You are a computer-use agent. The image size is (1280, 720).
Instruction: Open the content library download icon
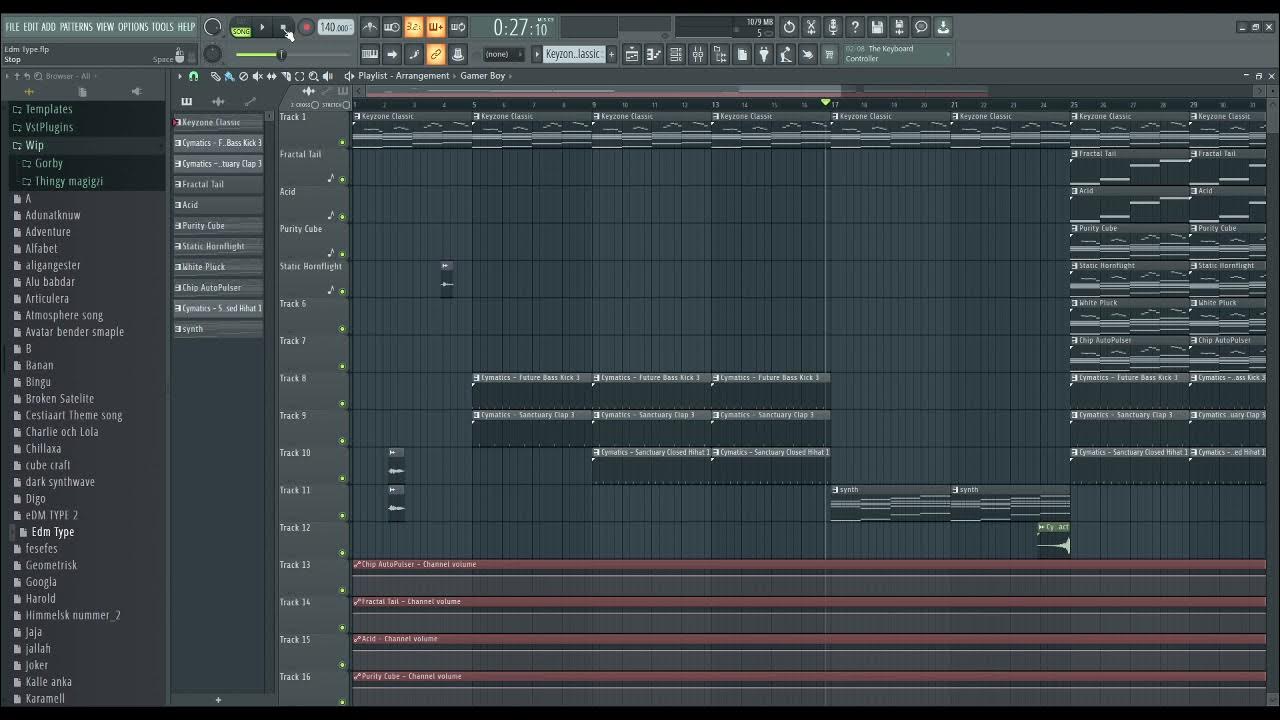coord(943,27)
